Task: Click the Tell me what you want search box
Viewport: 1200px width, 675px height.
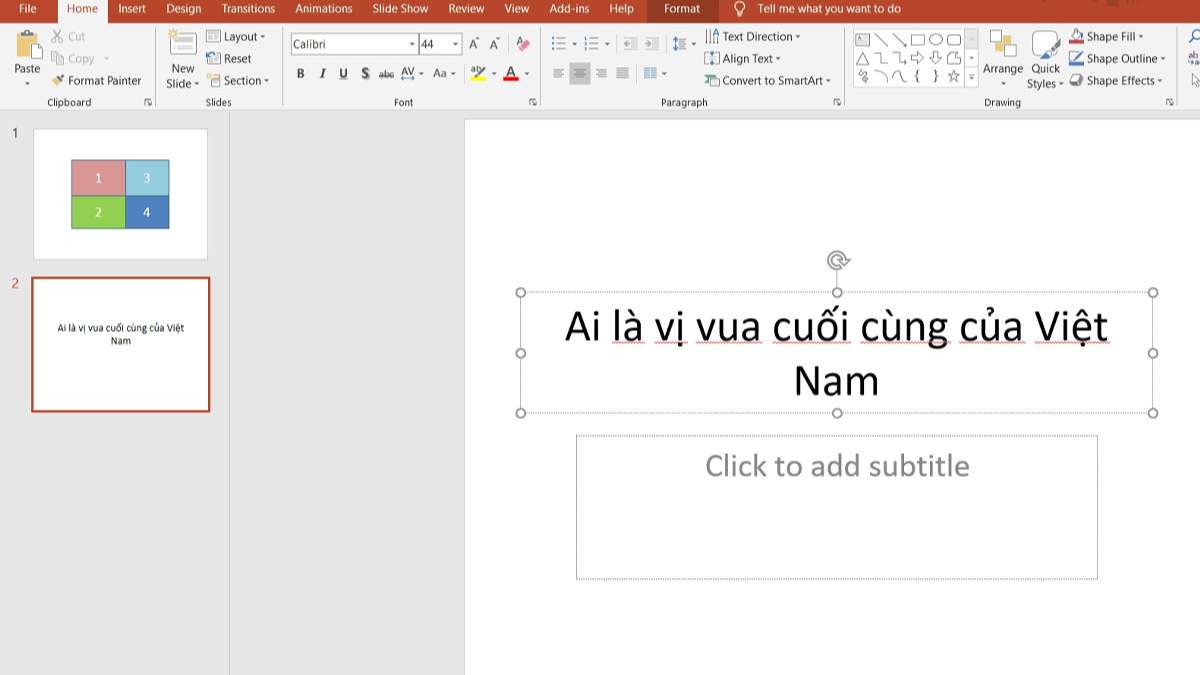Action: (x=829, y=9)
